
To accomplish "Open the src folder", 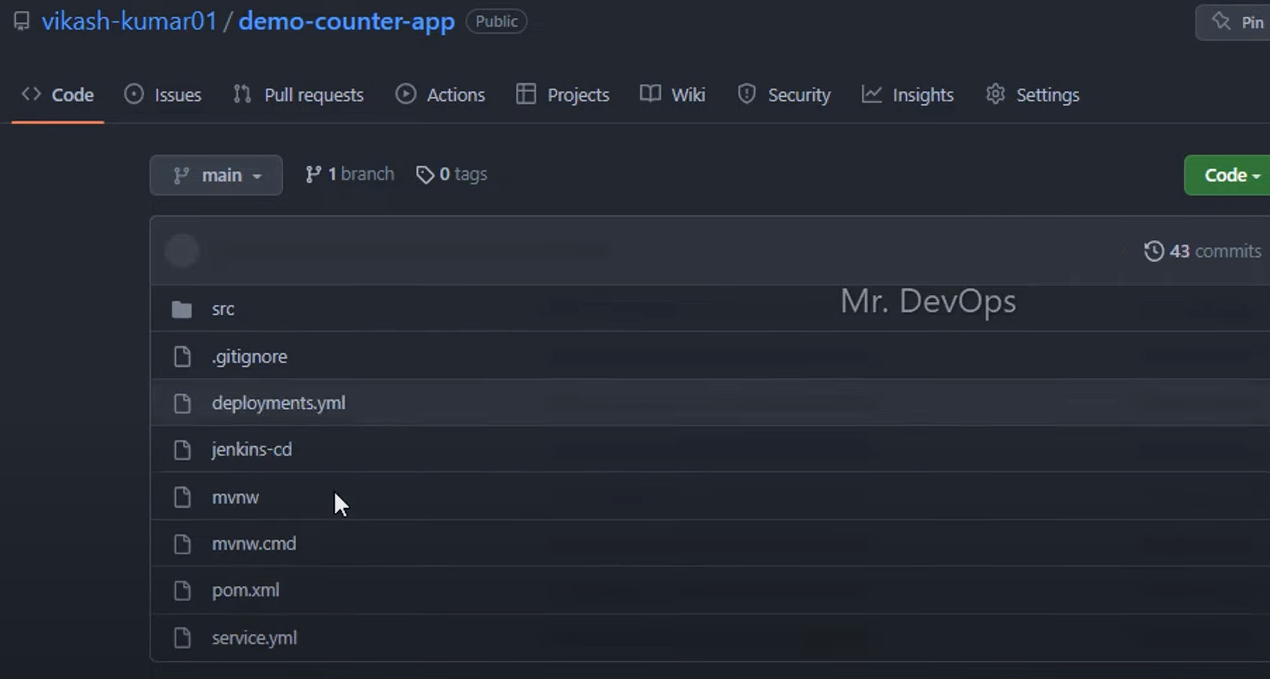I will (223, 309).
